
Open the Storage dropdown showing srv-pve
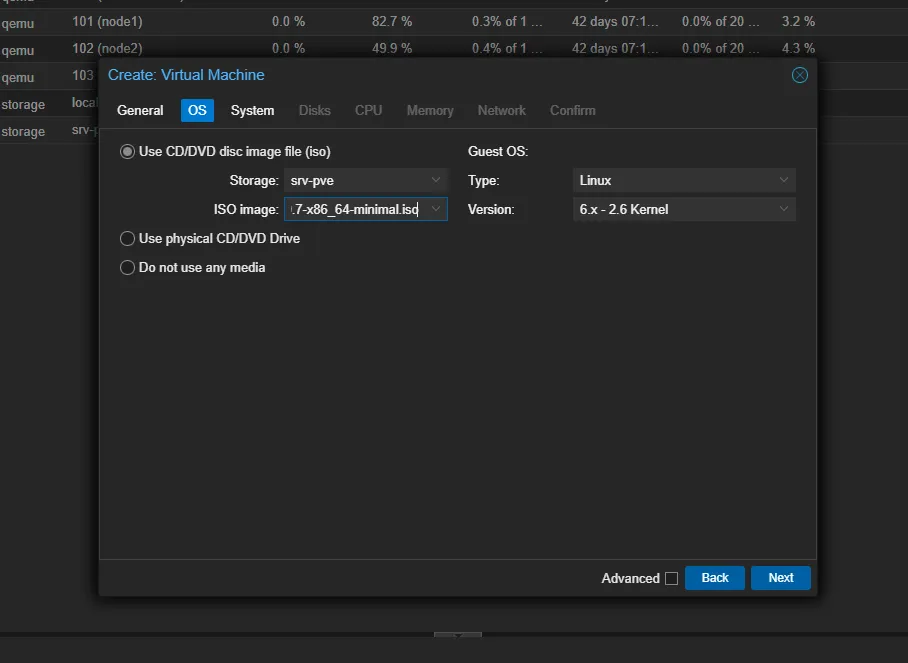pyautogui.click(x=436, y=180)
